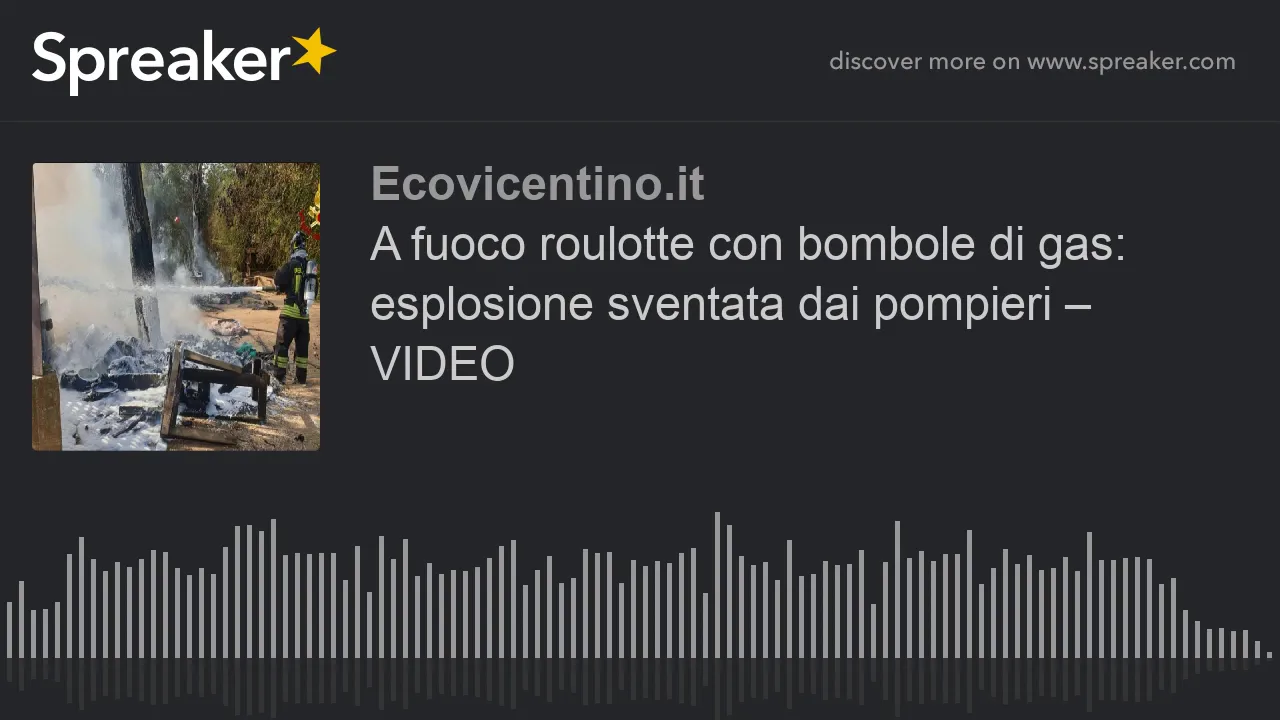
Task: Open the www.spreaker.com discover link
Action: click(1131, 62)
